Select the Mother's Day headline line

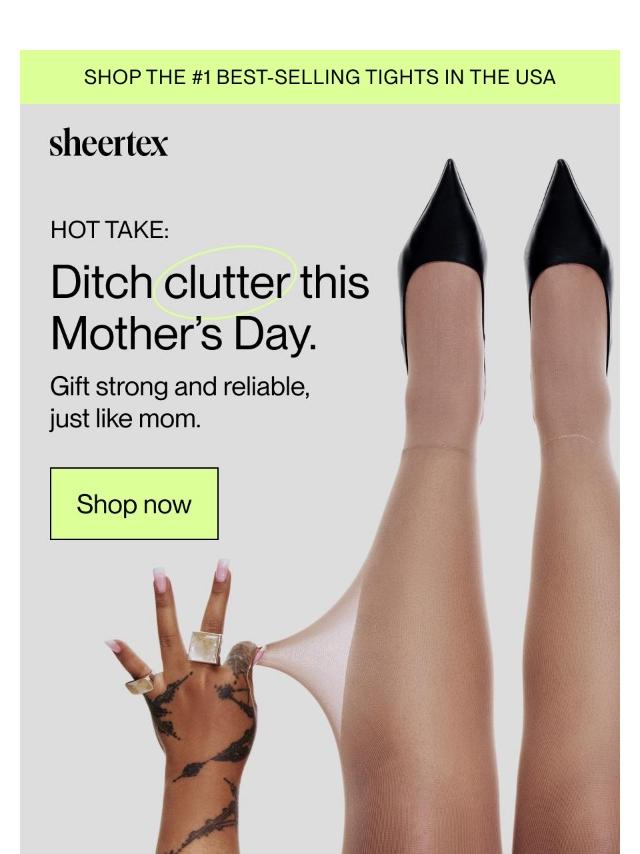point(184,334)
